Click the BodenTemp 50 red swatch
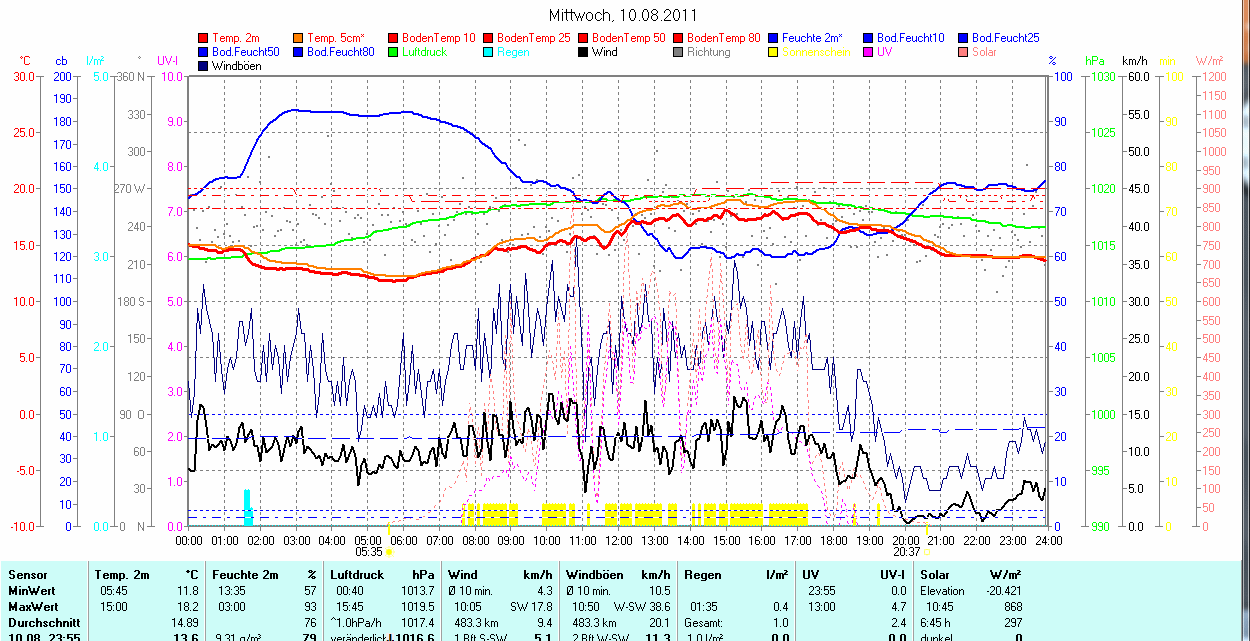The width and height of the screenshot is (1250, 641). pos(583,38)
